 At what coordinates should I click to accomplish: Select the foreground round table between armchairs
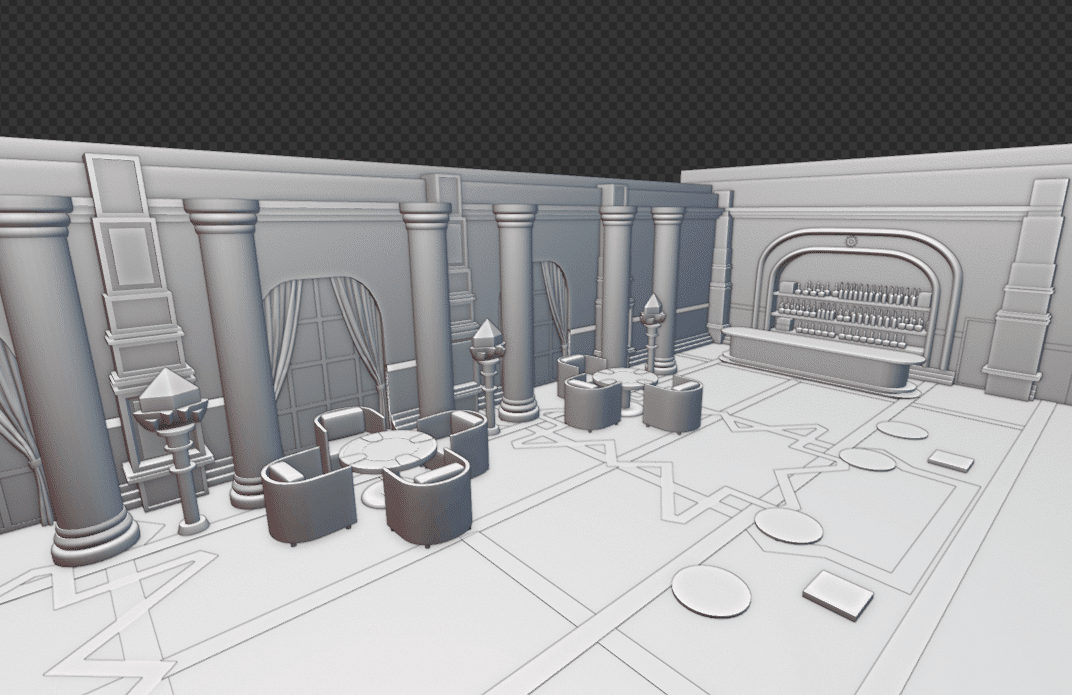tap(387, 467)
